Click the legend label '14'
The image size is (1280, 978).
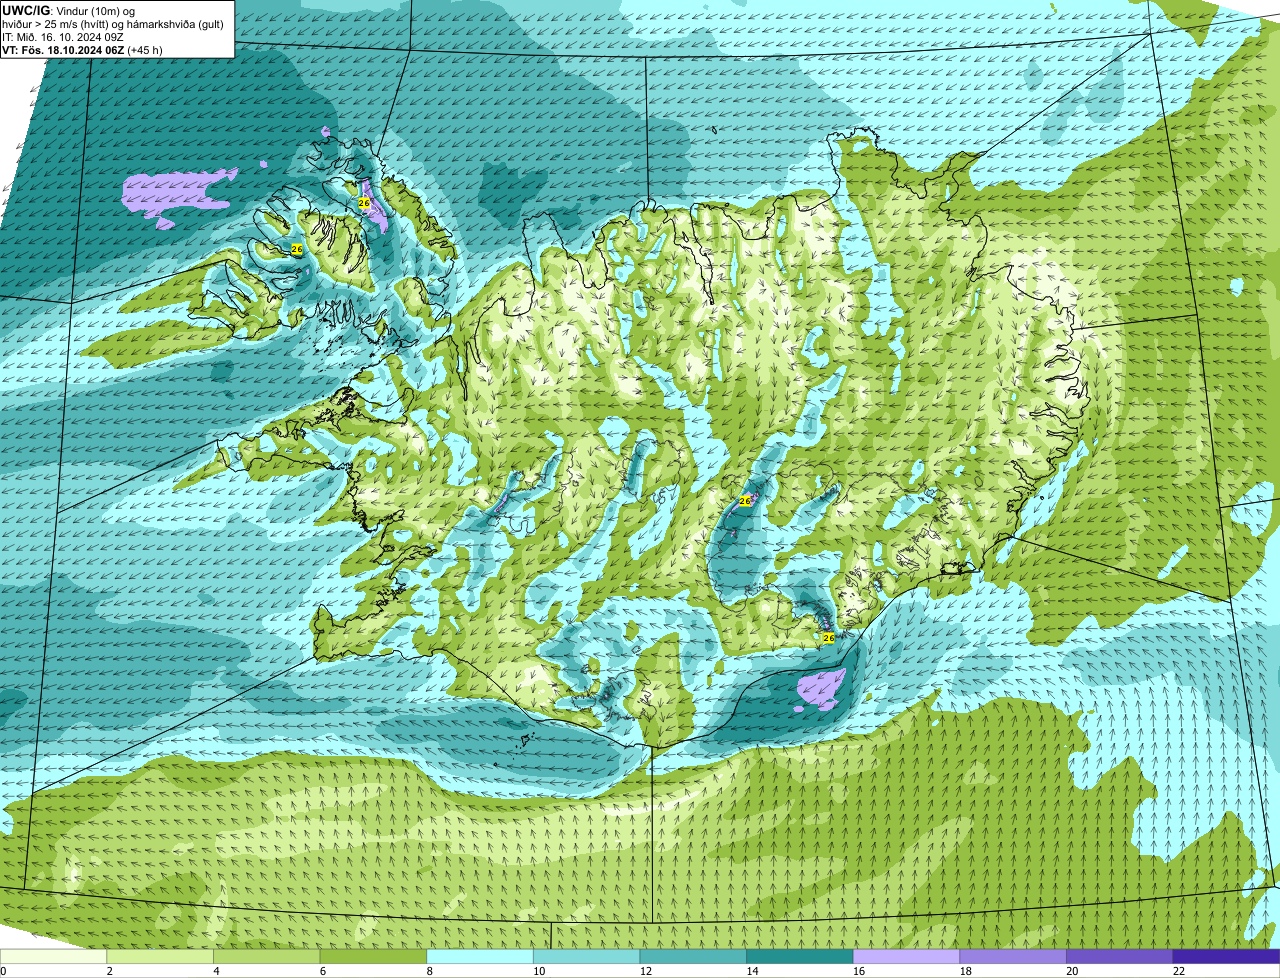(x=752, y=971)
